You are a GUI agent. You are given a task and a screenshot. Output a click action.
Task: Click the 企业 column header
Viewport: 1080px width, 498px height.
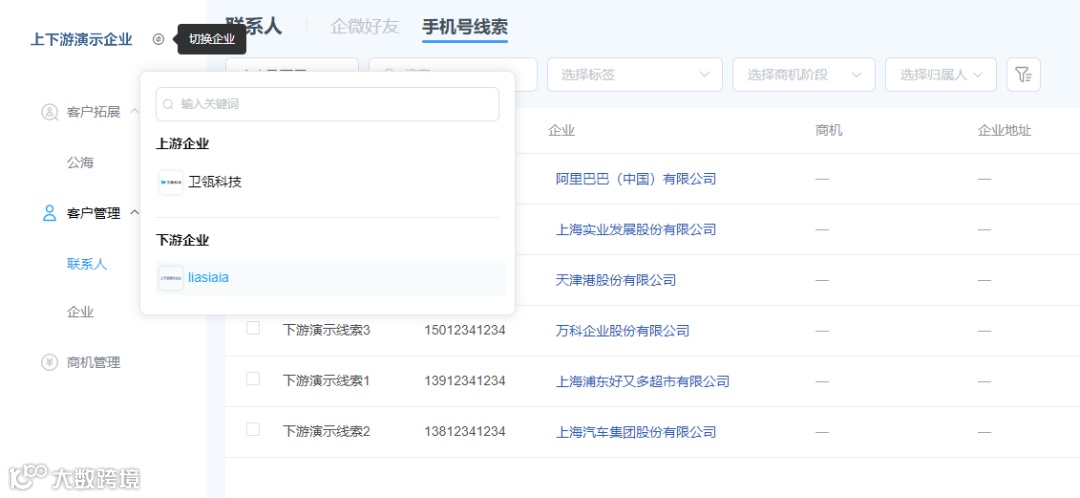(x=561, y=131)
